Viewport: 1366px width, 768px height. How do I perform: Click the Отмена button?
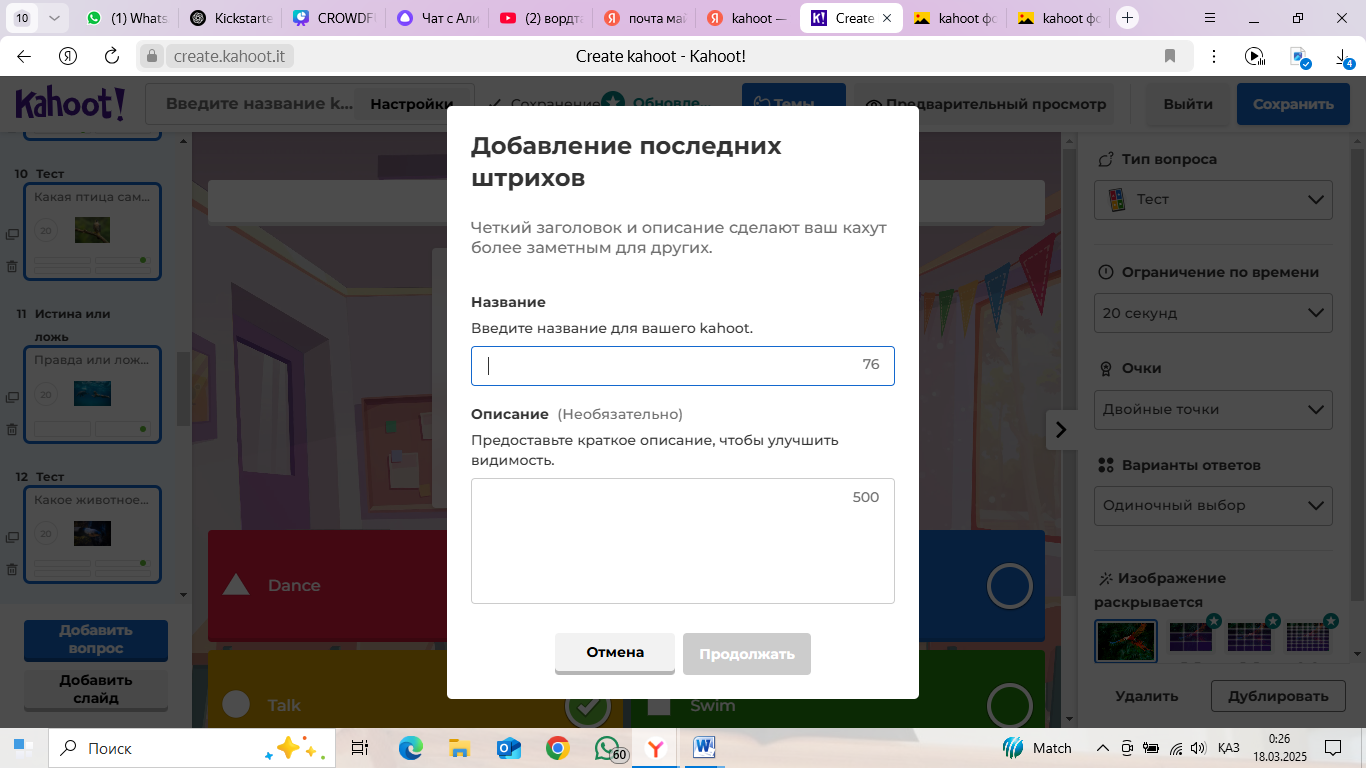point(615,652)
